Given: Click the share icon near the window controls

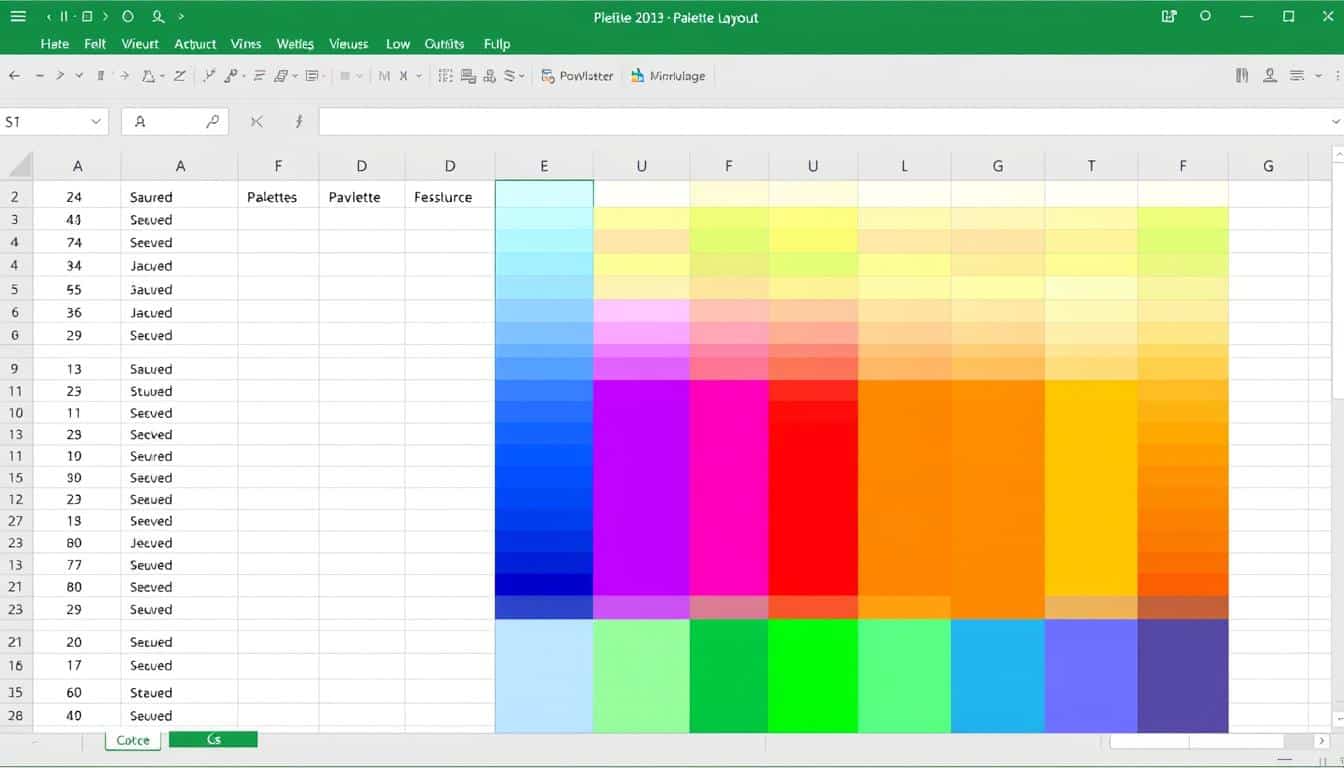Looking at the screenshot, I should click(1169, 17).
